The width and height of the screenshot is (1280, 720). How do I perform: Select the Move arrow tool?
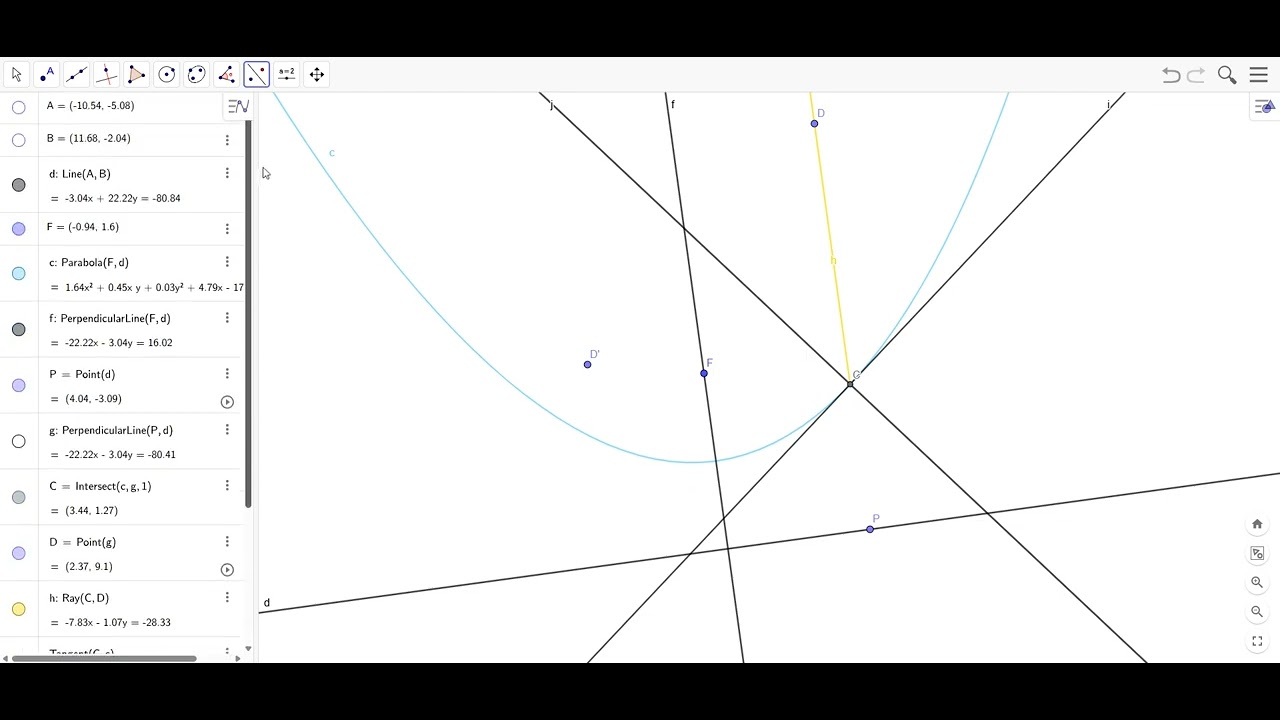click(16, 74)
